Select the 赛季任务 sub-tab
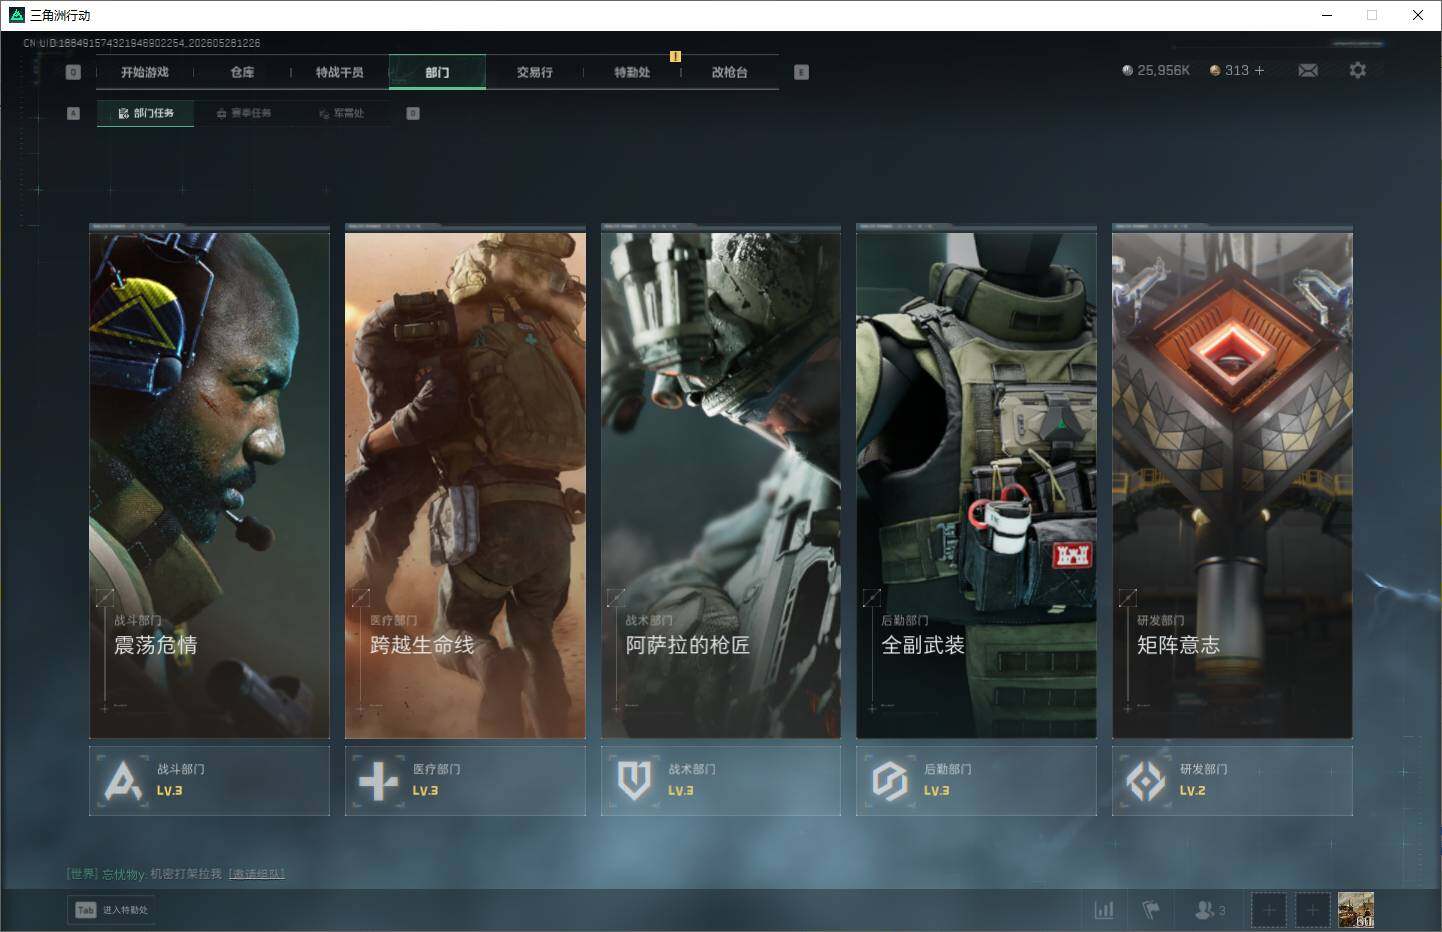 (244, 113)
